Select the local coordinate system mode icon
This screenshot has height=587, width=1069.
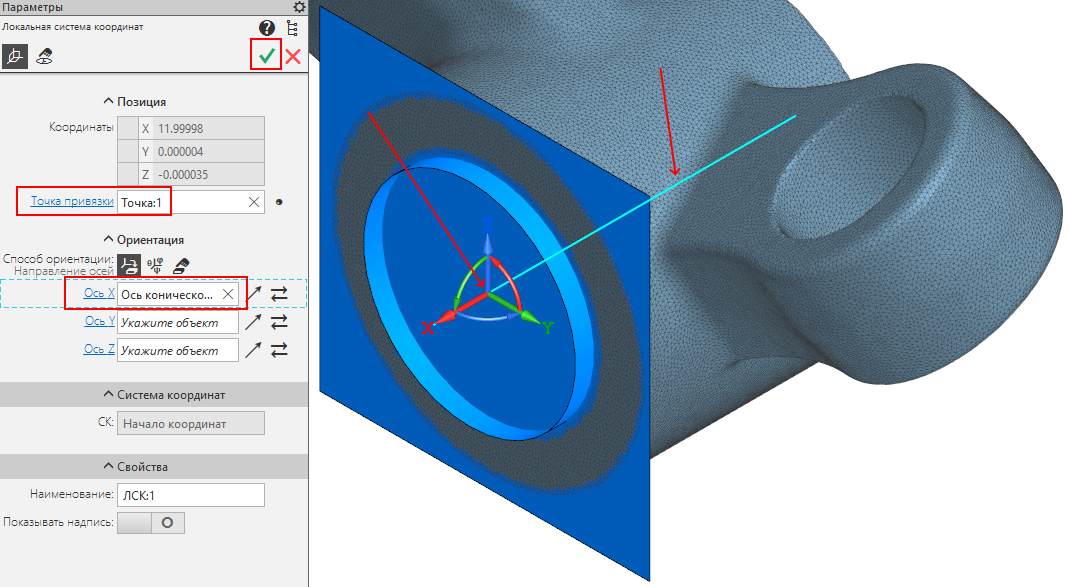pos(14,56)
